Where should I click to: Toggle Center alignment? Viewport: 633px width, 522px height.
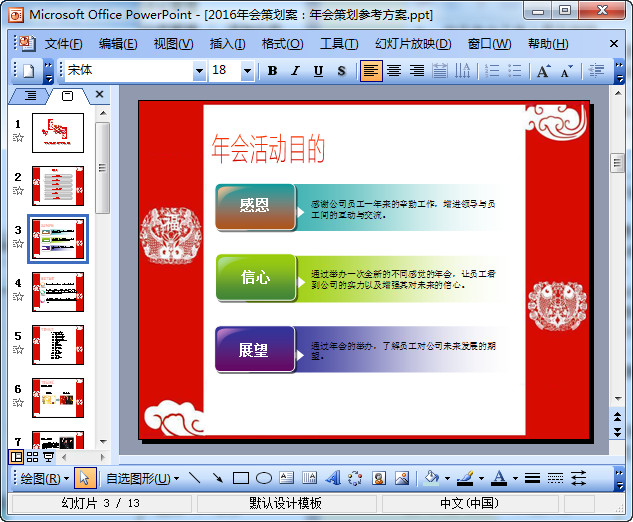(x=394, y=71)
